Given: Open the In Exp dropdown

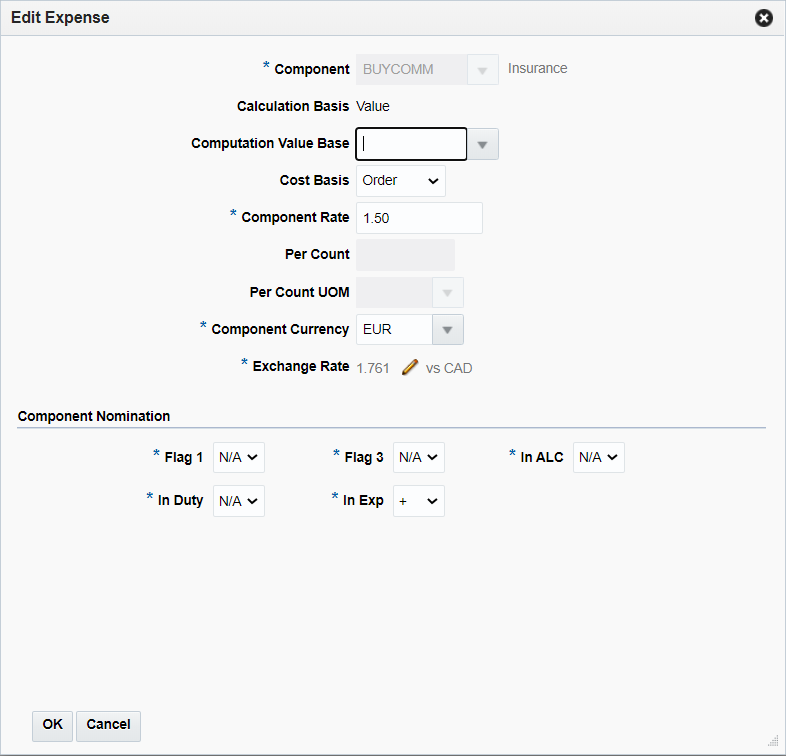Looking at the screenshot, I should point(419,501).
